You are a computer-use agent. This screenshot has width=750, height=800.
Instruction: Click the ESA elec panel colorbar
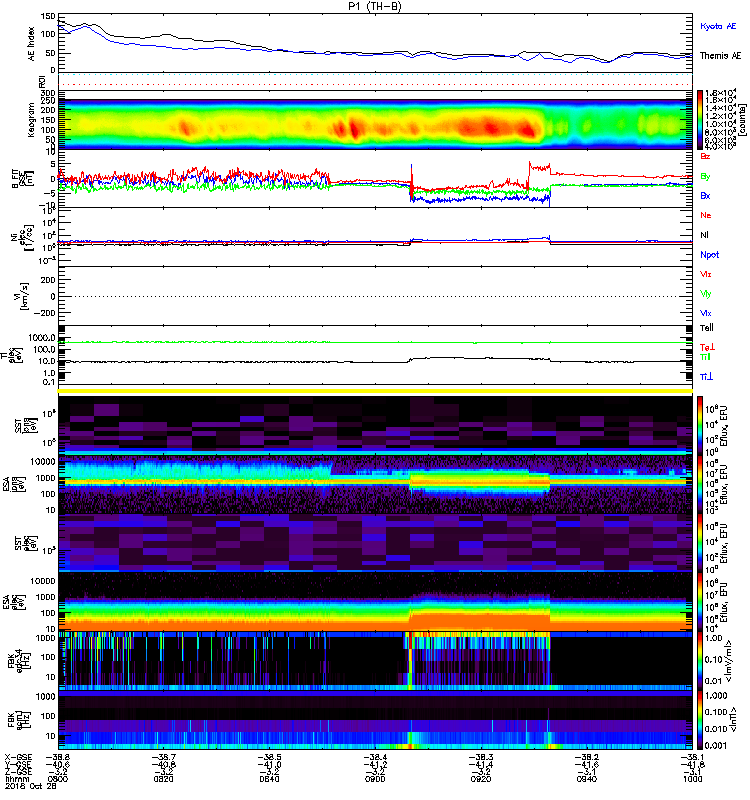[x=700, y=602]
